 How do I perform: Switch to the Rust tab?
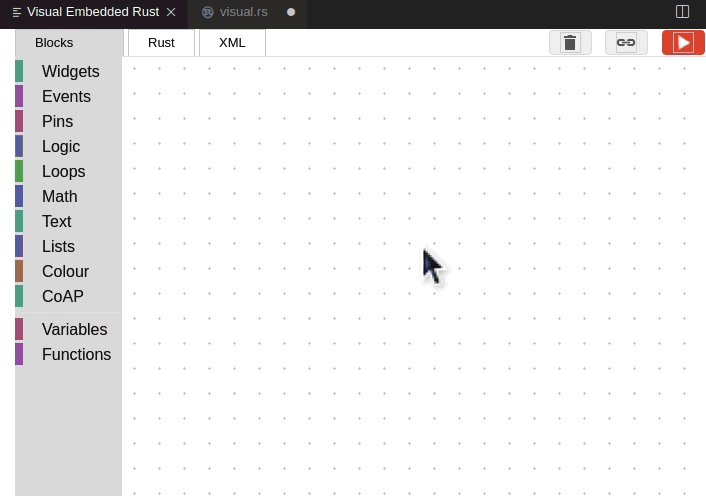(x=161, y=42)
